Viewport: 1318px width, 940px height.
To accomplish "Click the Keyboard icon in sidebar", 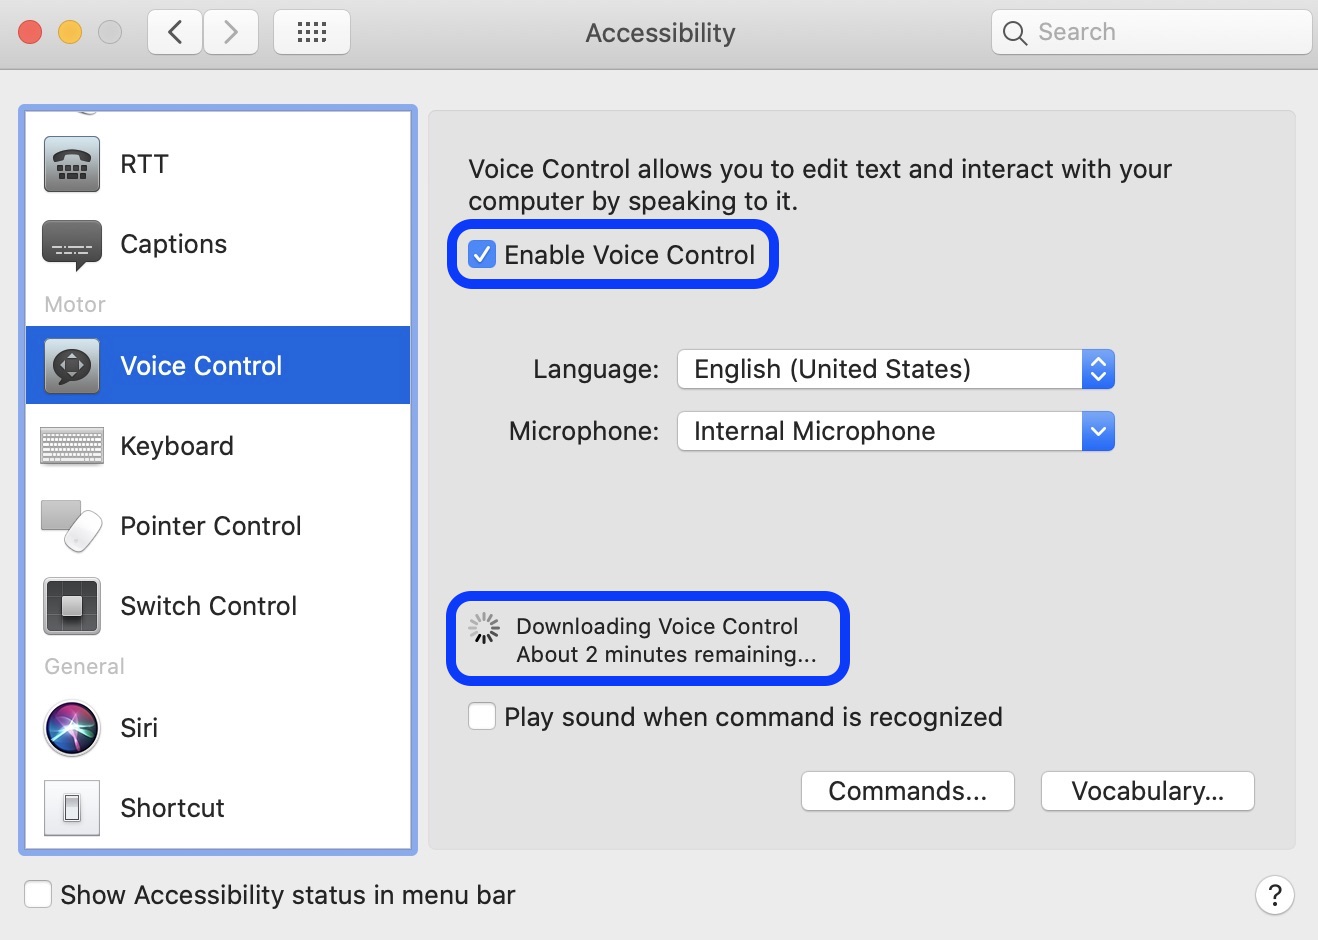I will tap(71, 446).
